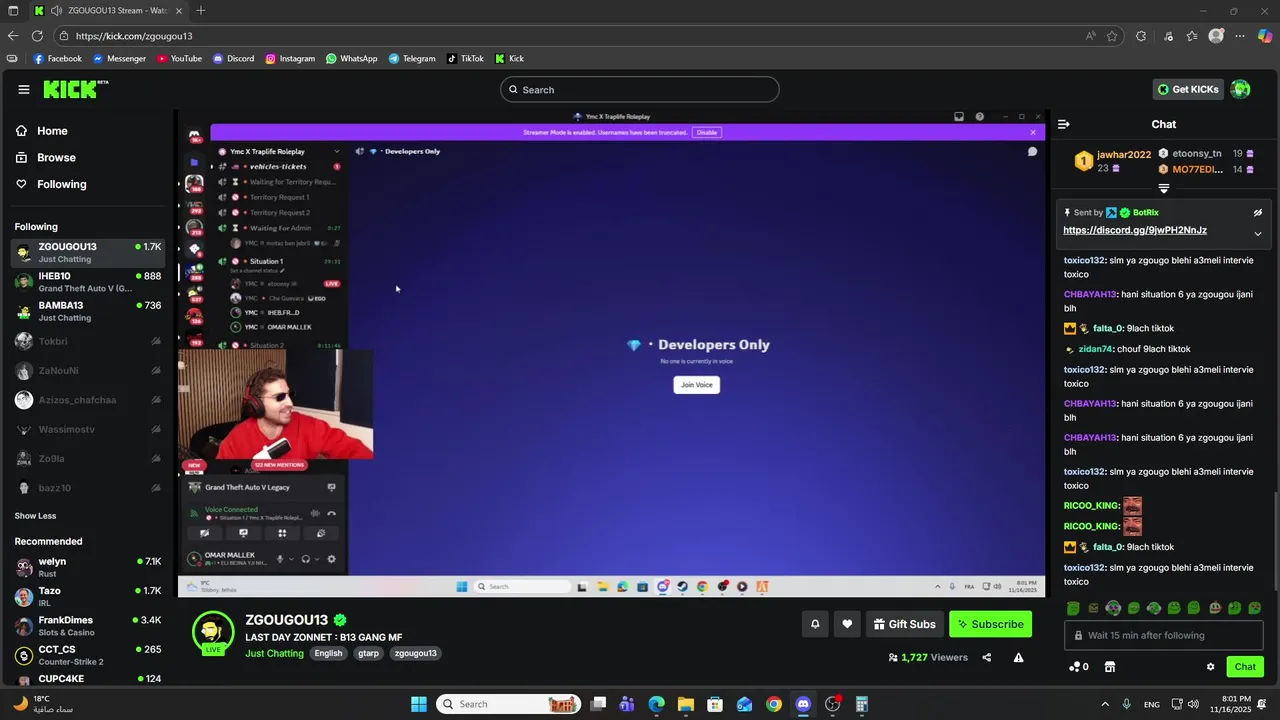1280x720 pixels.
Task: Click Get KICKs button
Action: click(x=1188, y=89)
